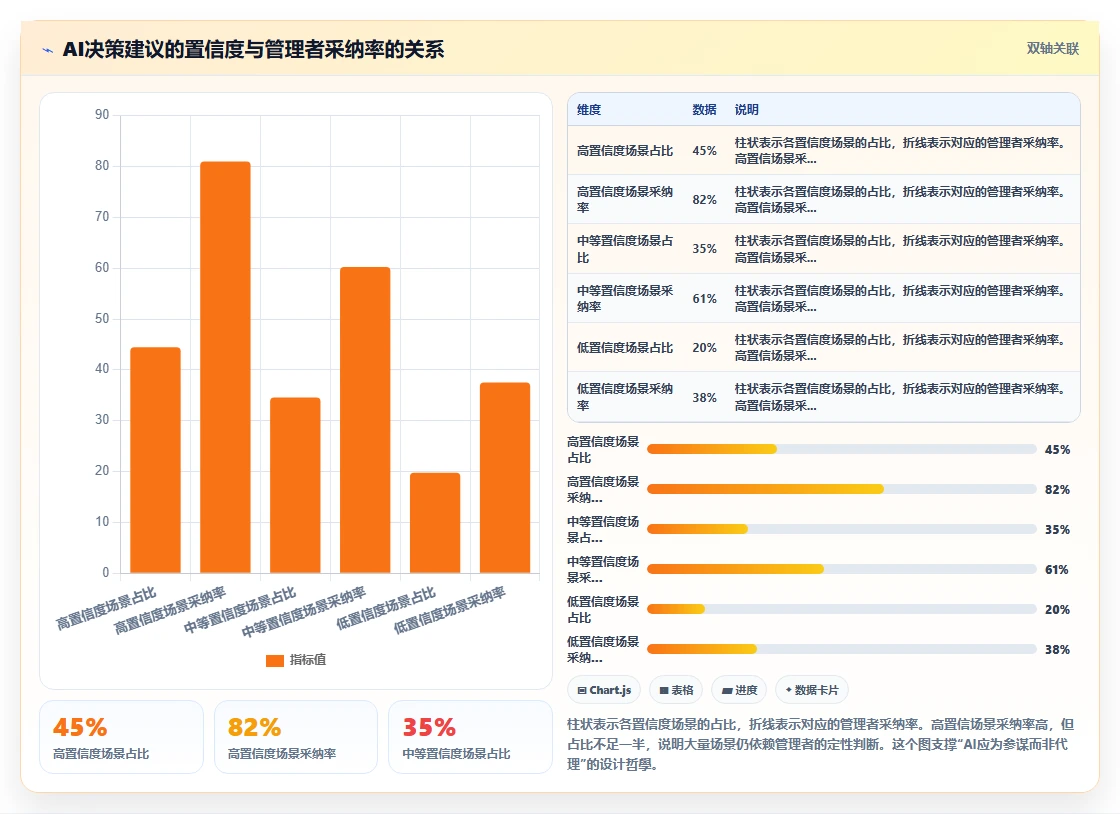Click y-axis label 90

click(x=102, y=114)
